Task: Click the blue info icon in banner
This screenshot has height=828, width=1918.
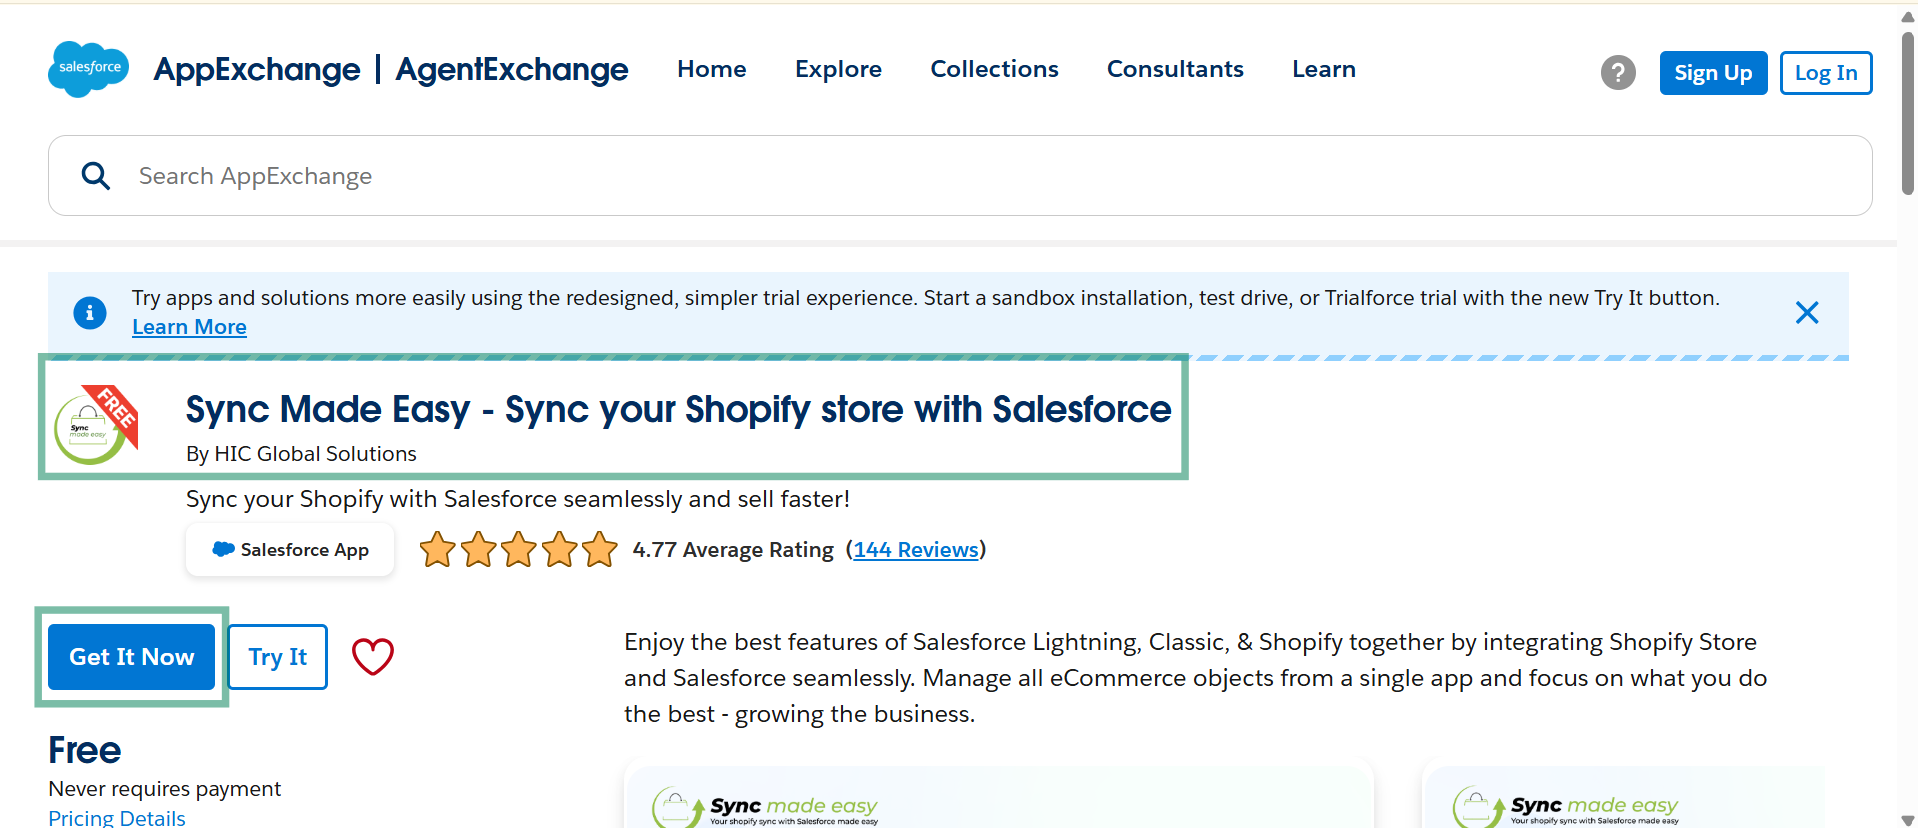Action: tap(90, 313)
